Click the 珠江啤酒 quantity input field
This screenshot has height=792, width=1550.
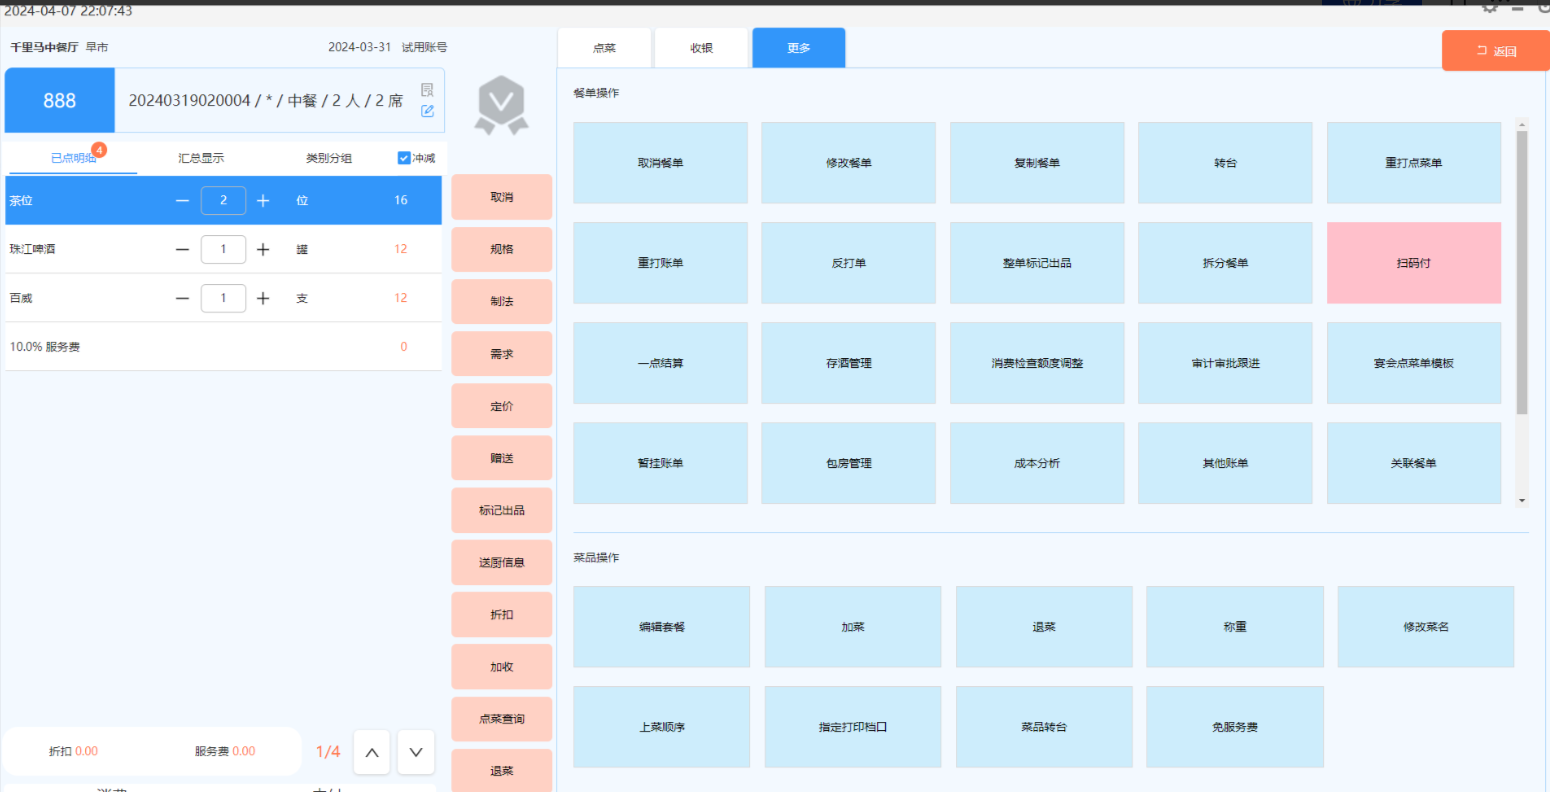(223, 249)
